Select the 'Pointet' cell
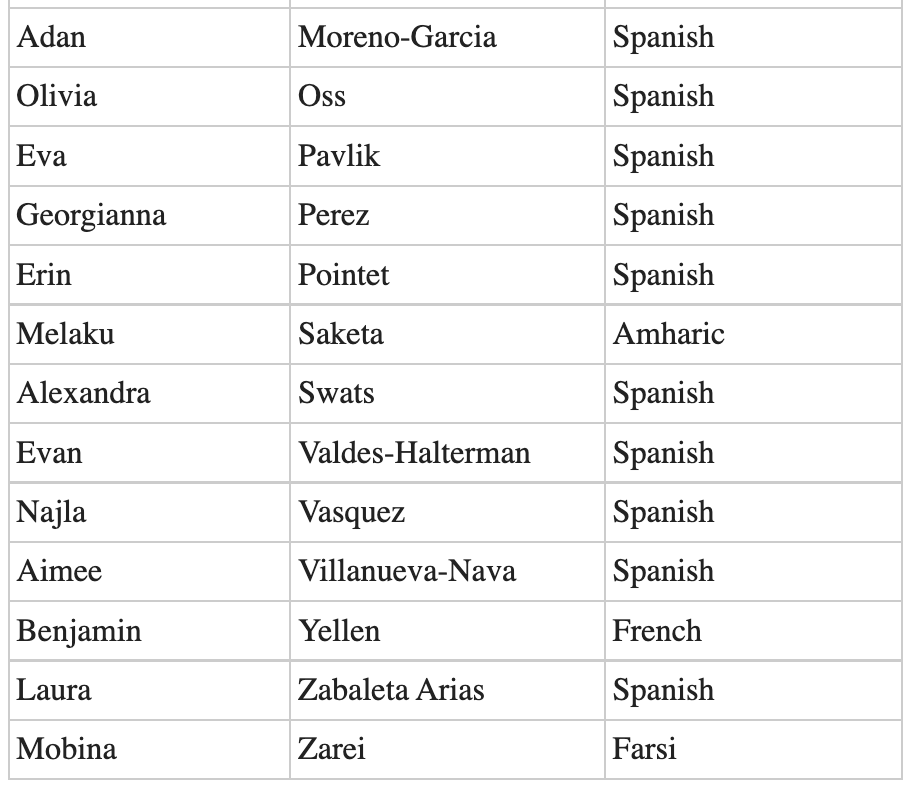914x788 pixels. click(x=344, y=275)
